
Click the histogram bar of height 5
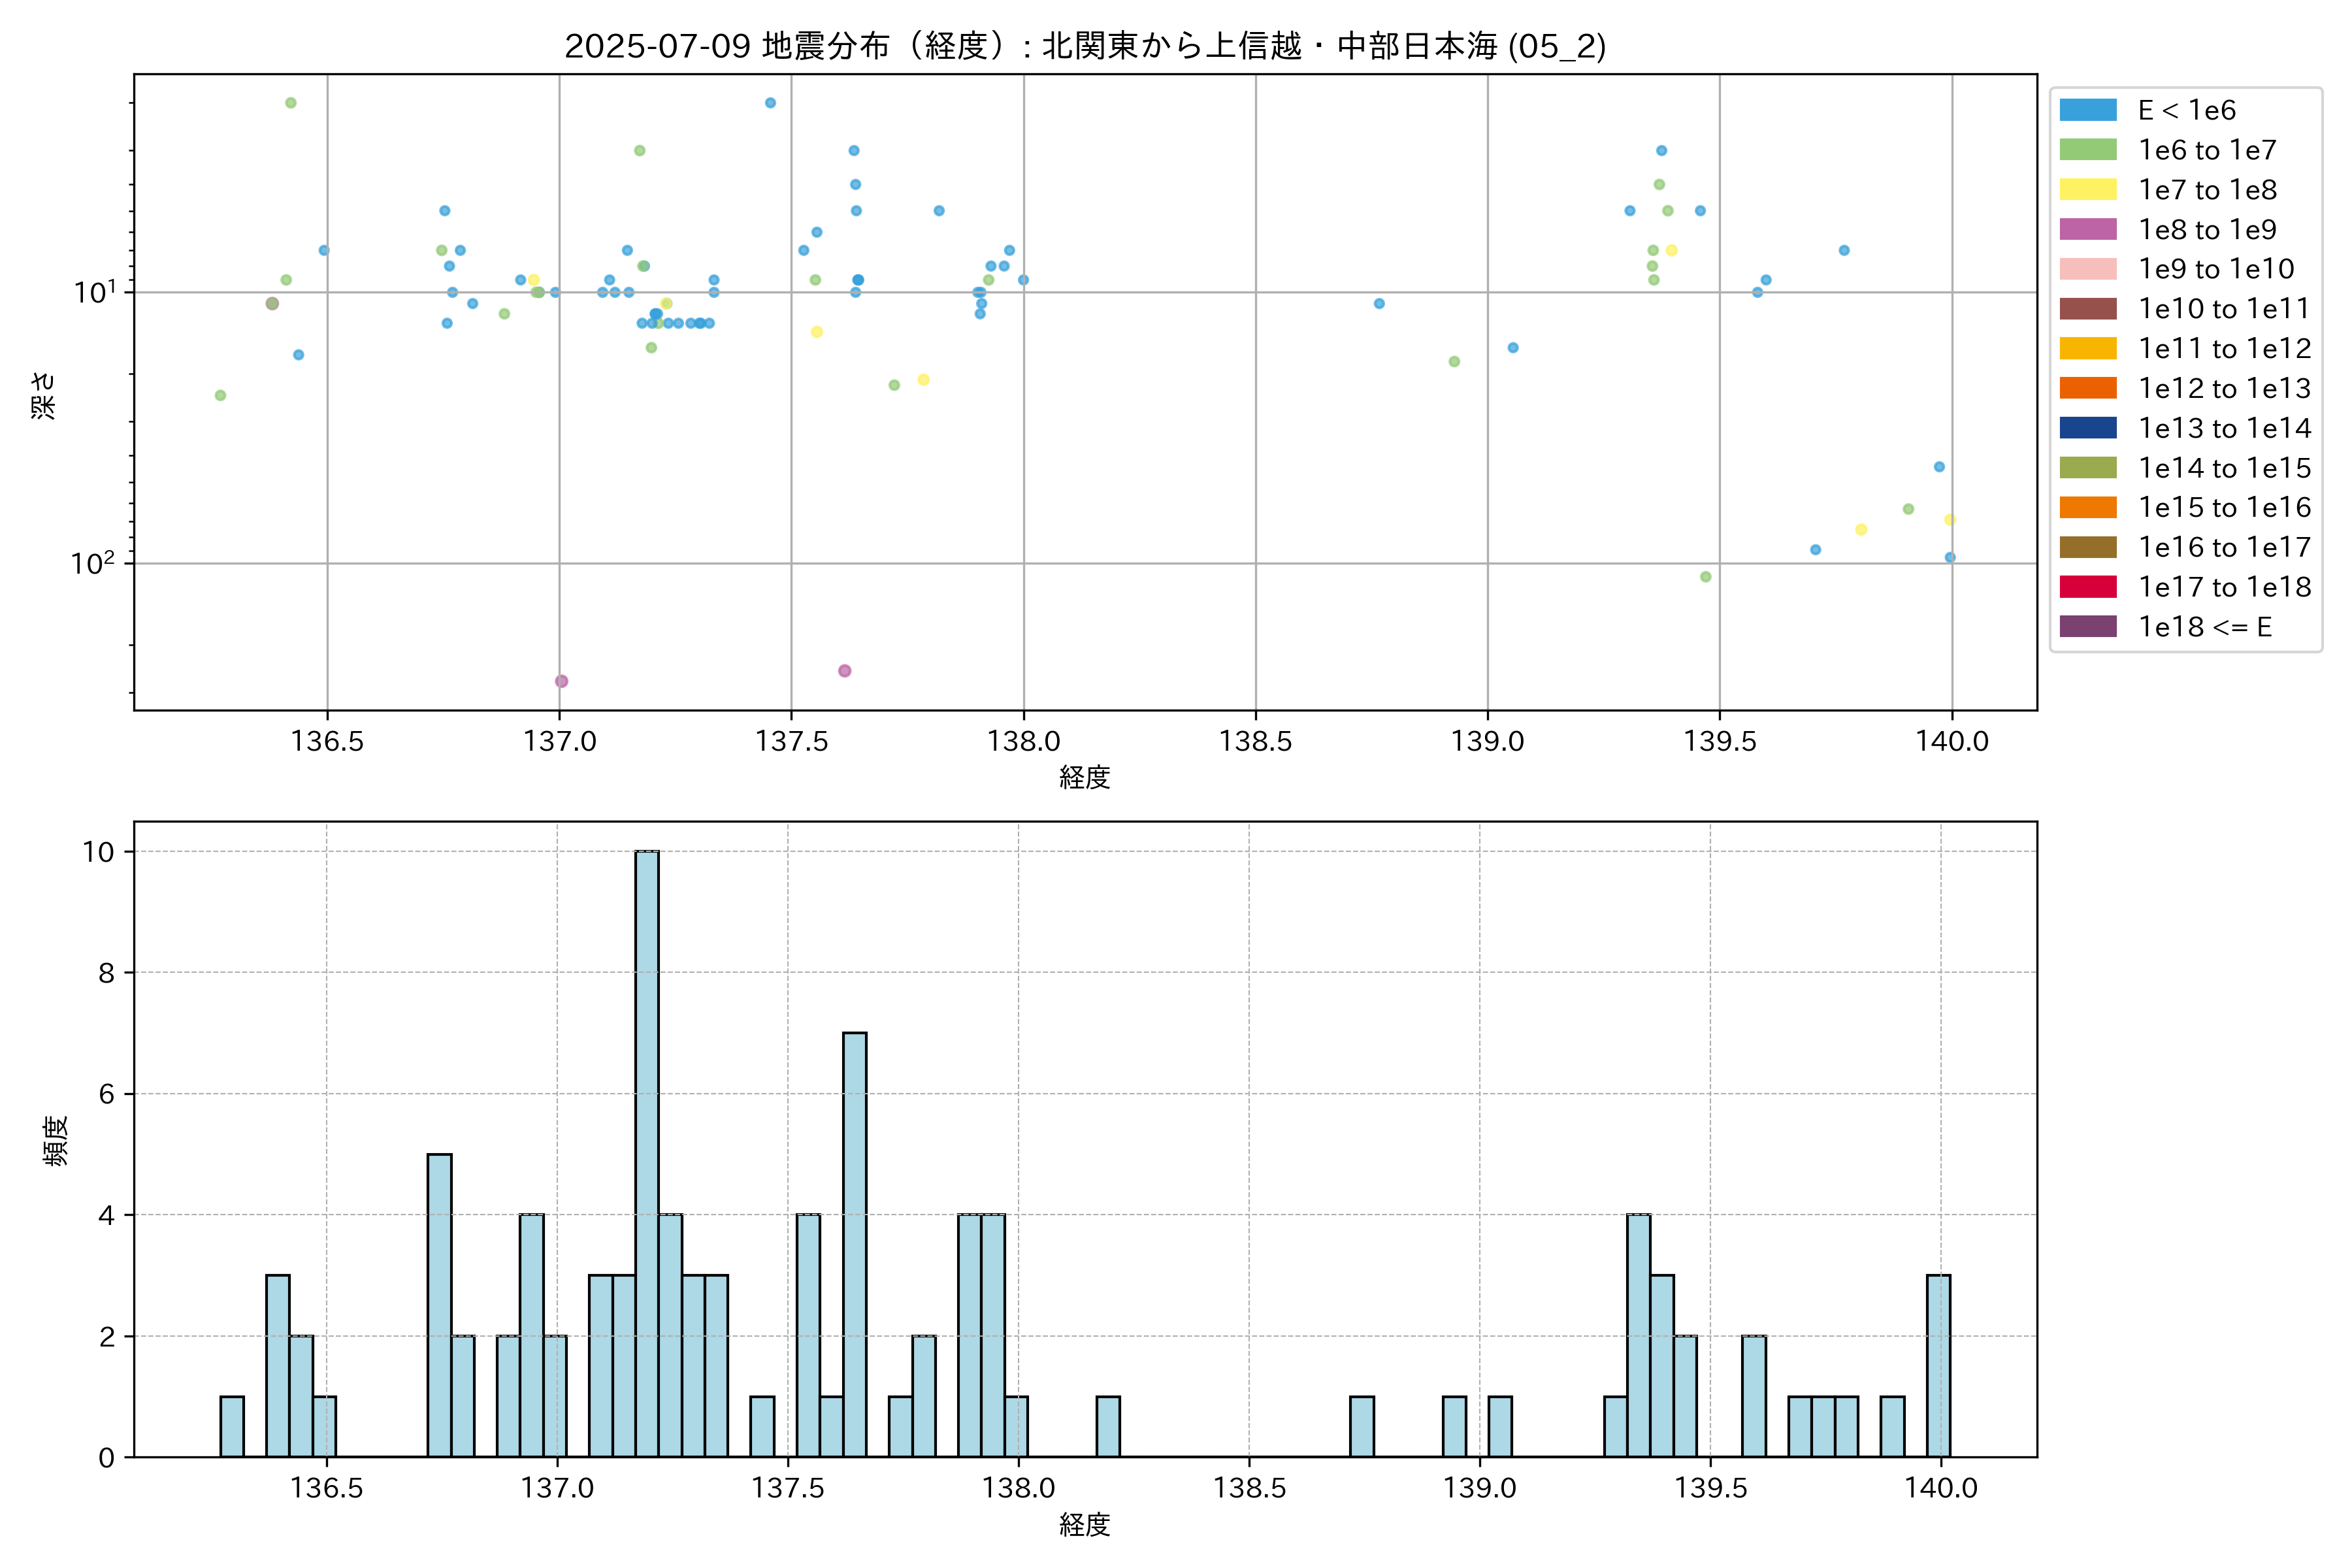[x=439, y=1305]
